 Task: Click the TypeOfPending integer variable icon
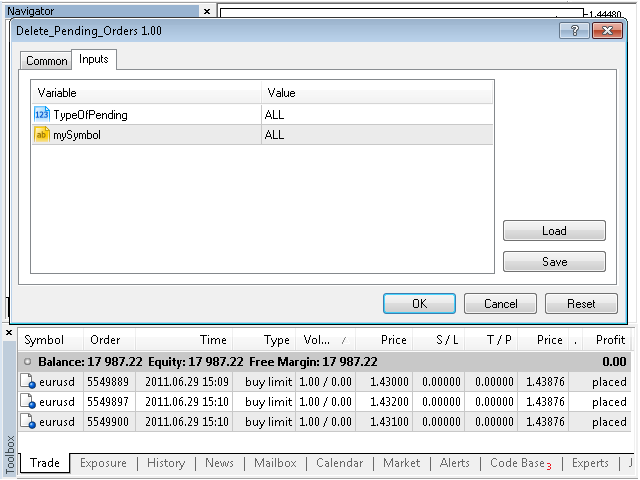pyautogui.click(x=41, y=115)
